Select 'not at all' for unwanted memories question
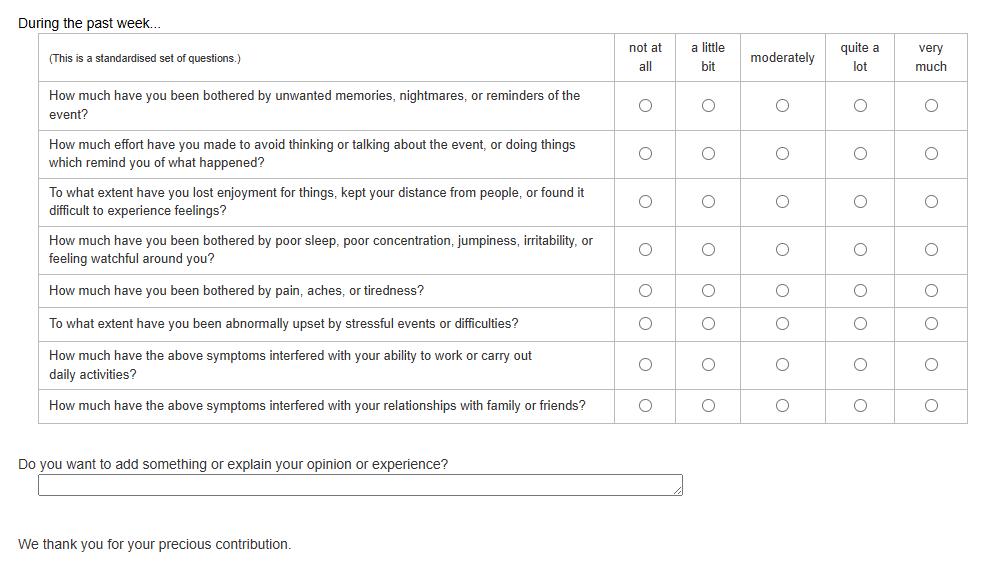This screenshot has width=992, height=570. (645, 105)
